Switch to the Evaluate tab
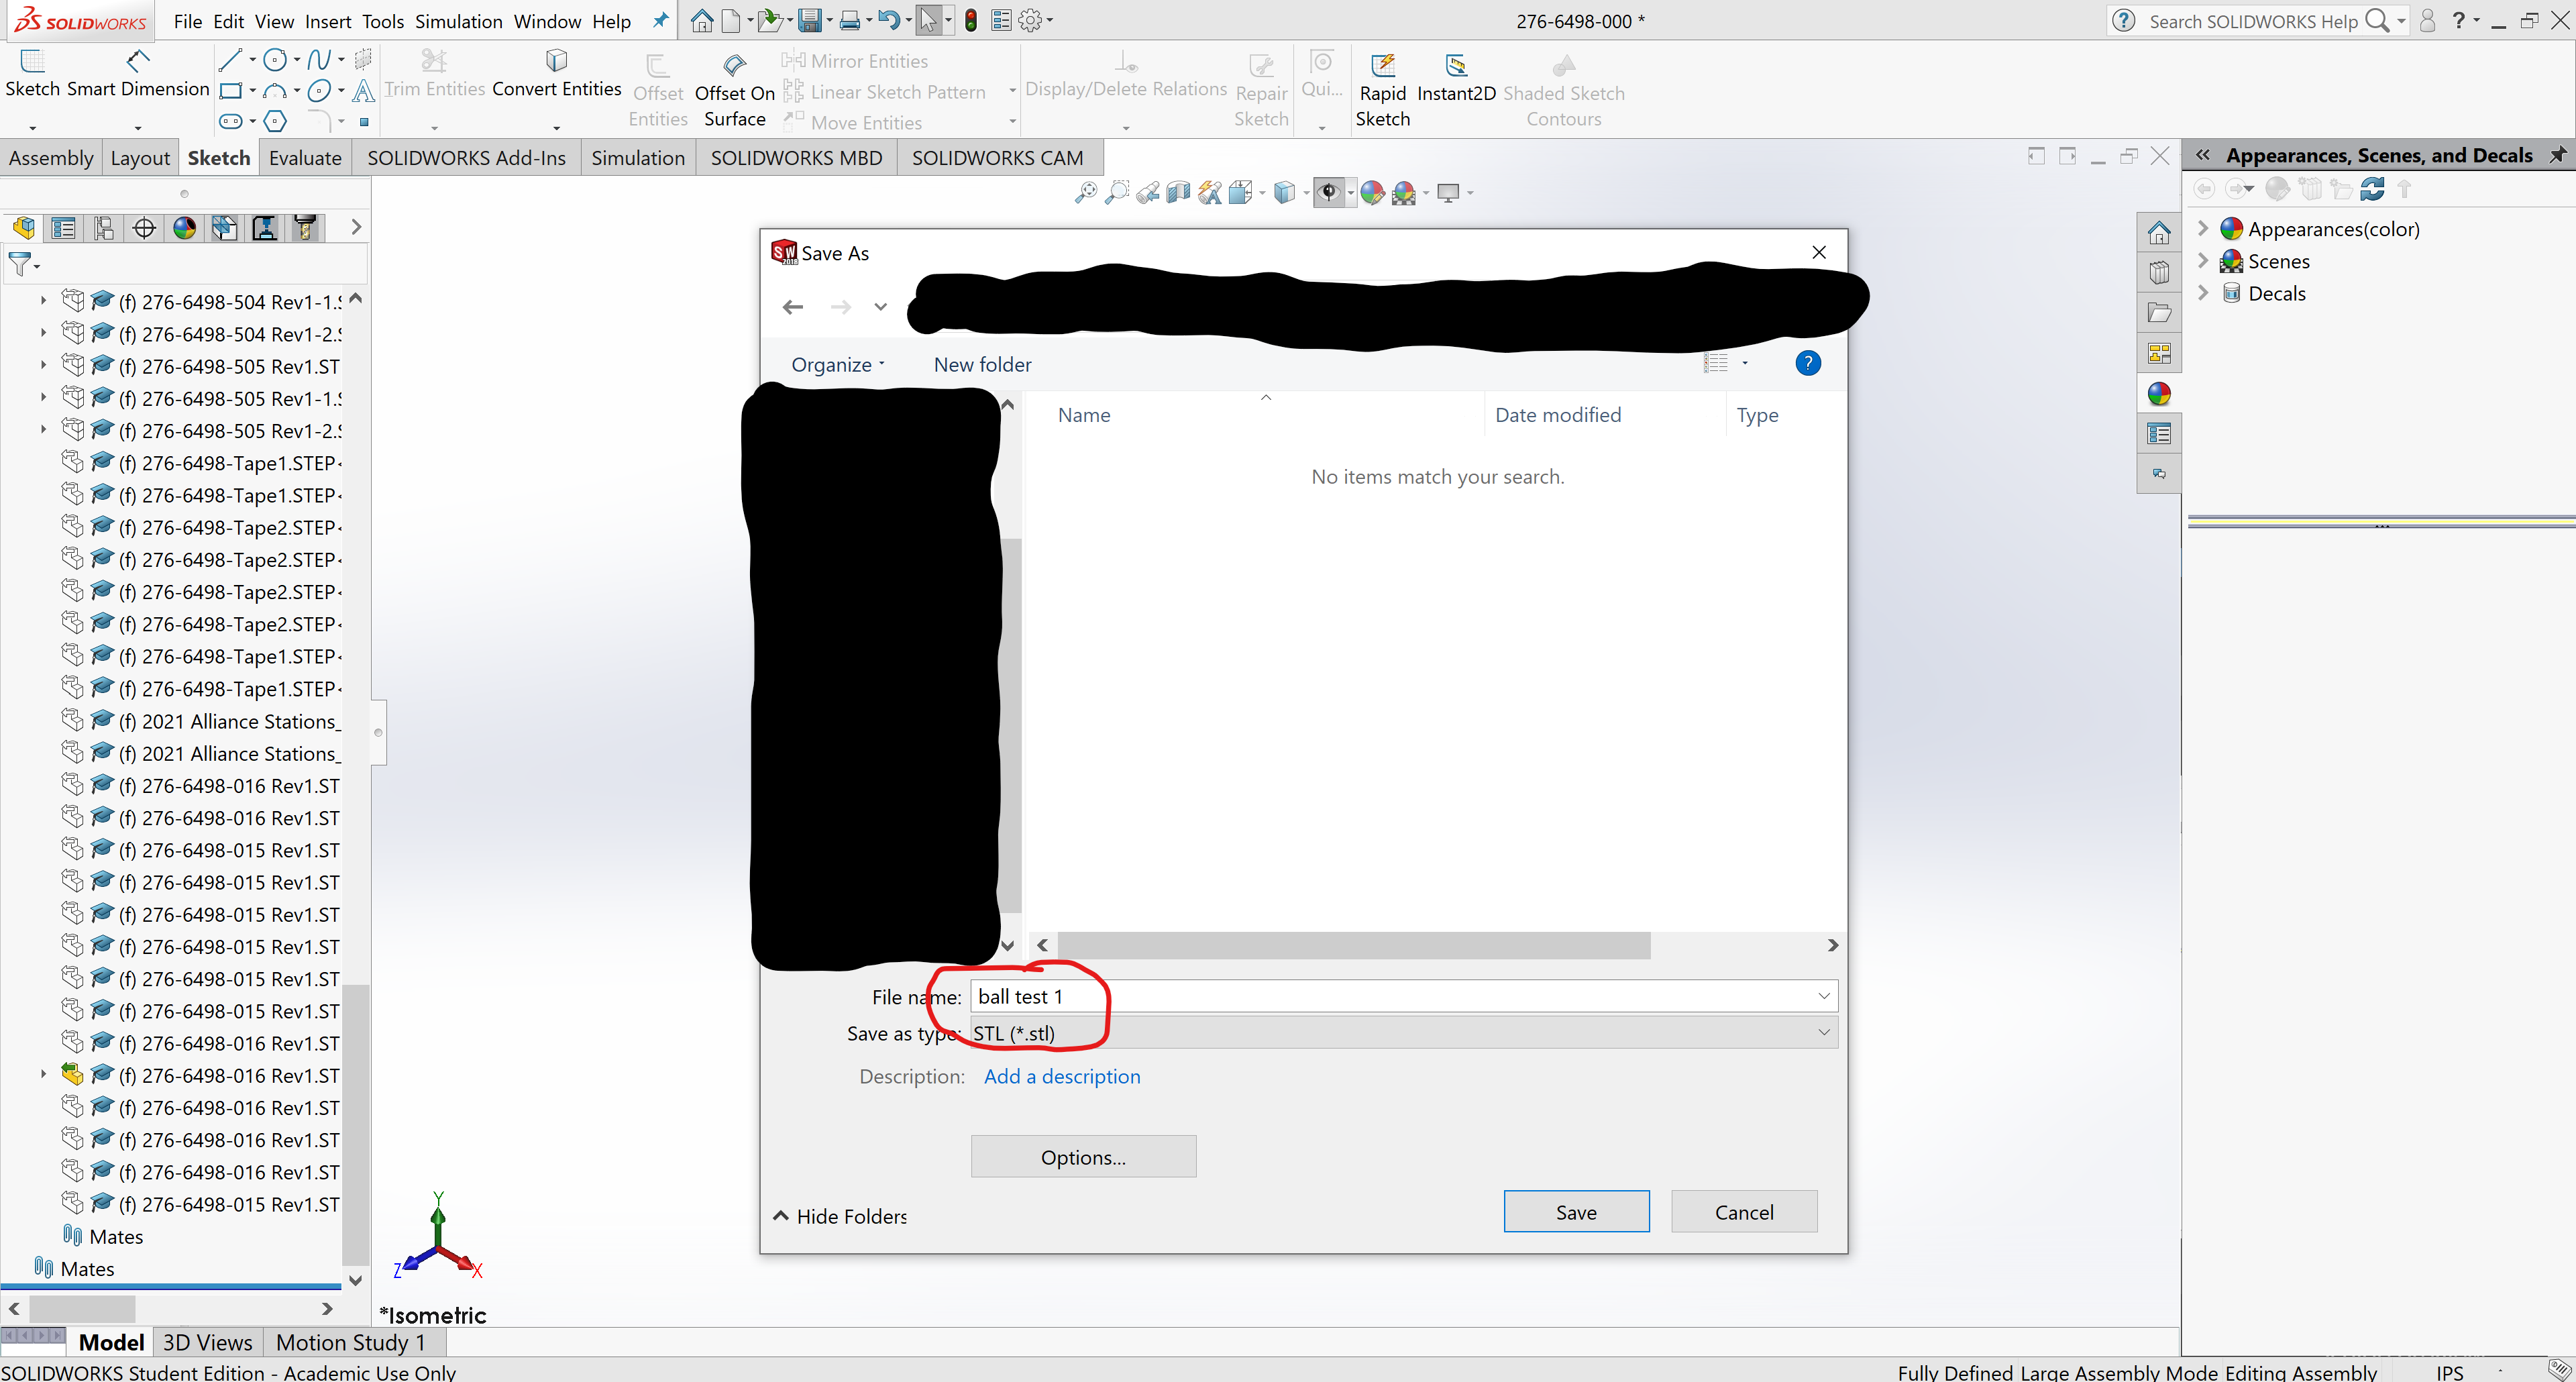This screenshot has height=1382, width=2576. coord(305,158)
